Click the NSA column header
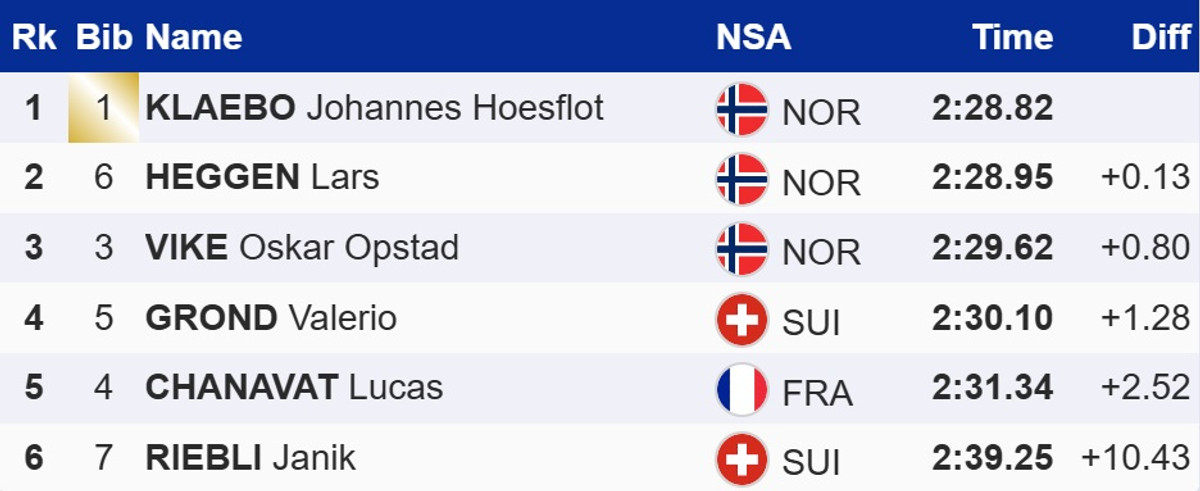Viewport: 1200px width, 491px height. 753,37
